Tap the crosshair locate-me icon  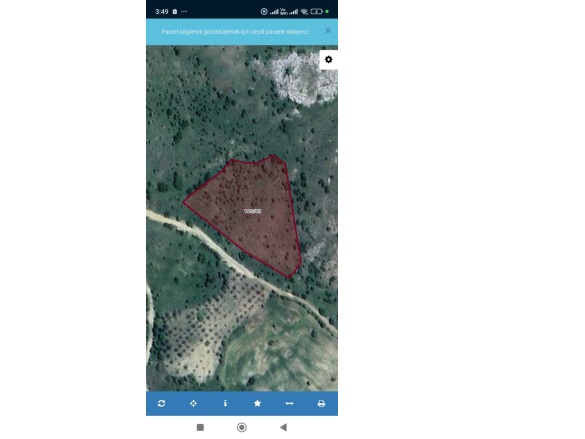[x=193, y=404]
